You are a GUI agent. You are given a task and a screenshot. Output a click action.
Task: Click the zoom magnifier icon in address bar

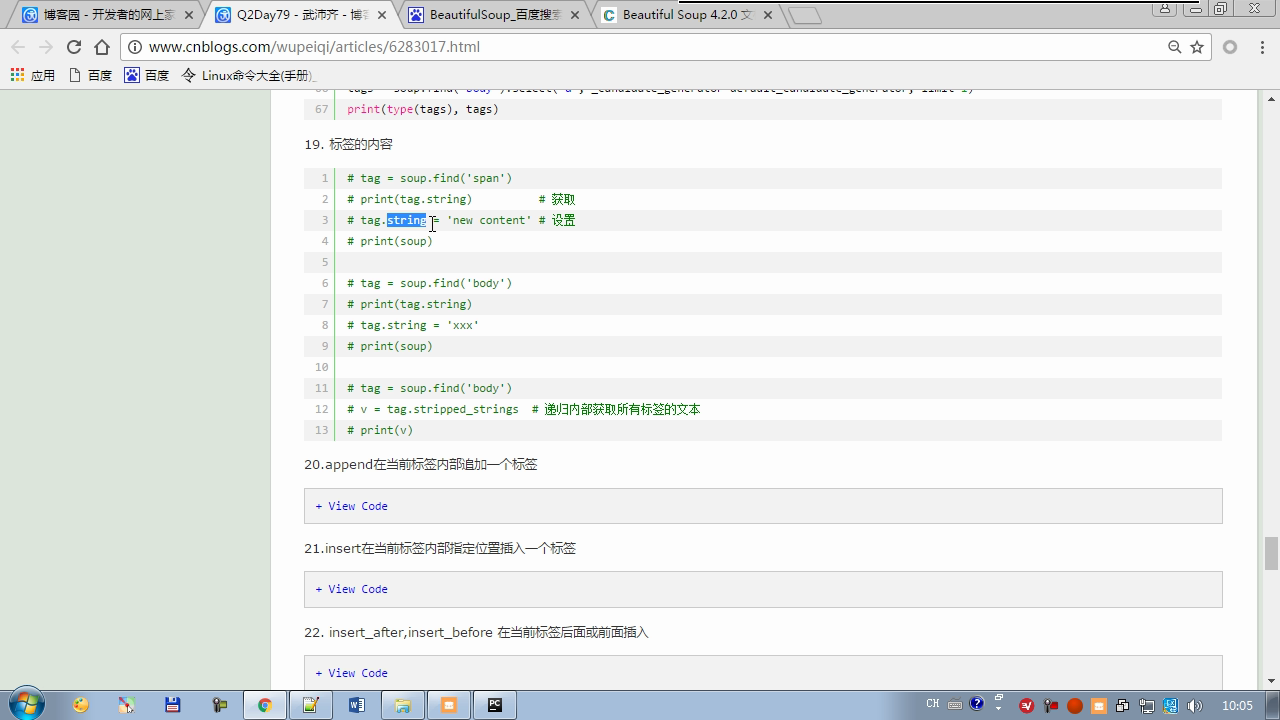click(1175, 47)
